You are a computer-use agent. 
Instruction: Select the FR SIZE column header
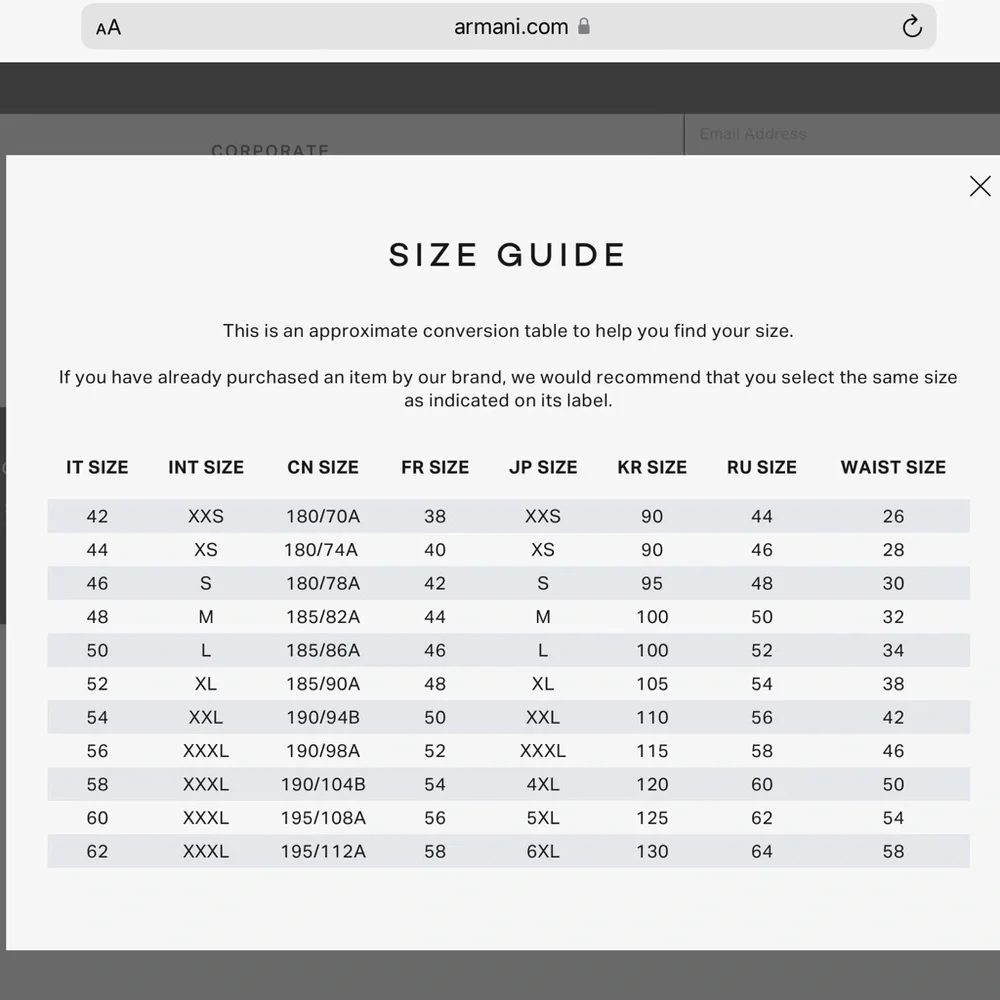coord(435,467)
